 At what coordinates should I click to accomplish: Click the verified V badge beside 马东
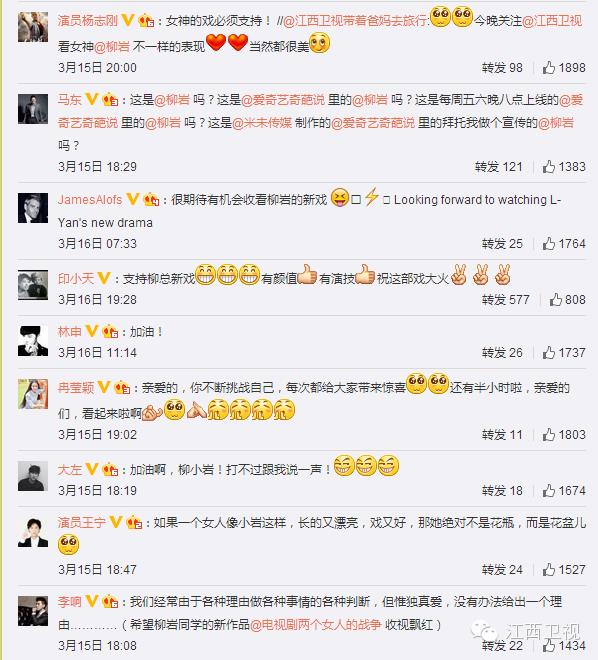91,99
